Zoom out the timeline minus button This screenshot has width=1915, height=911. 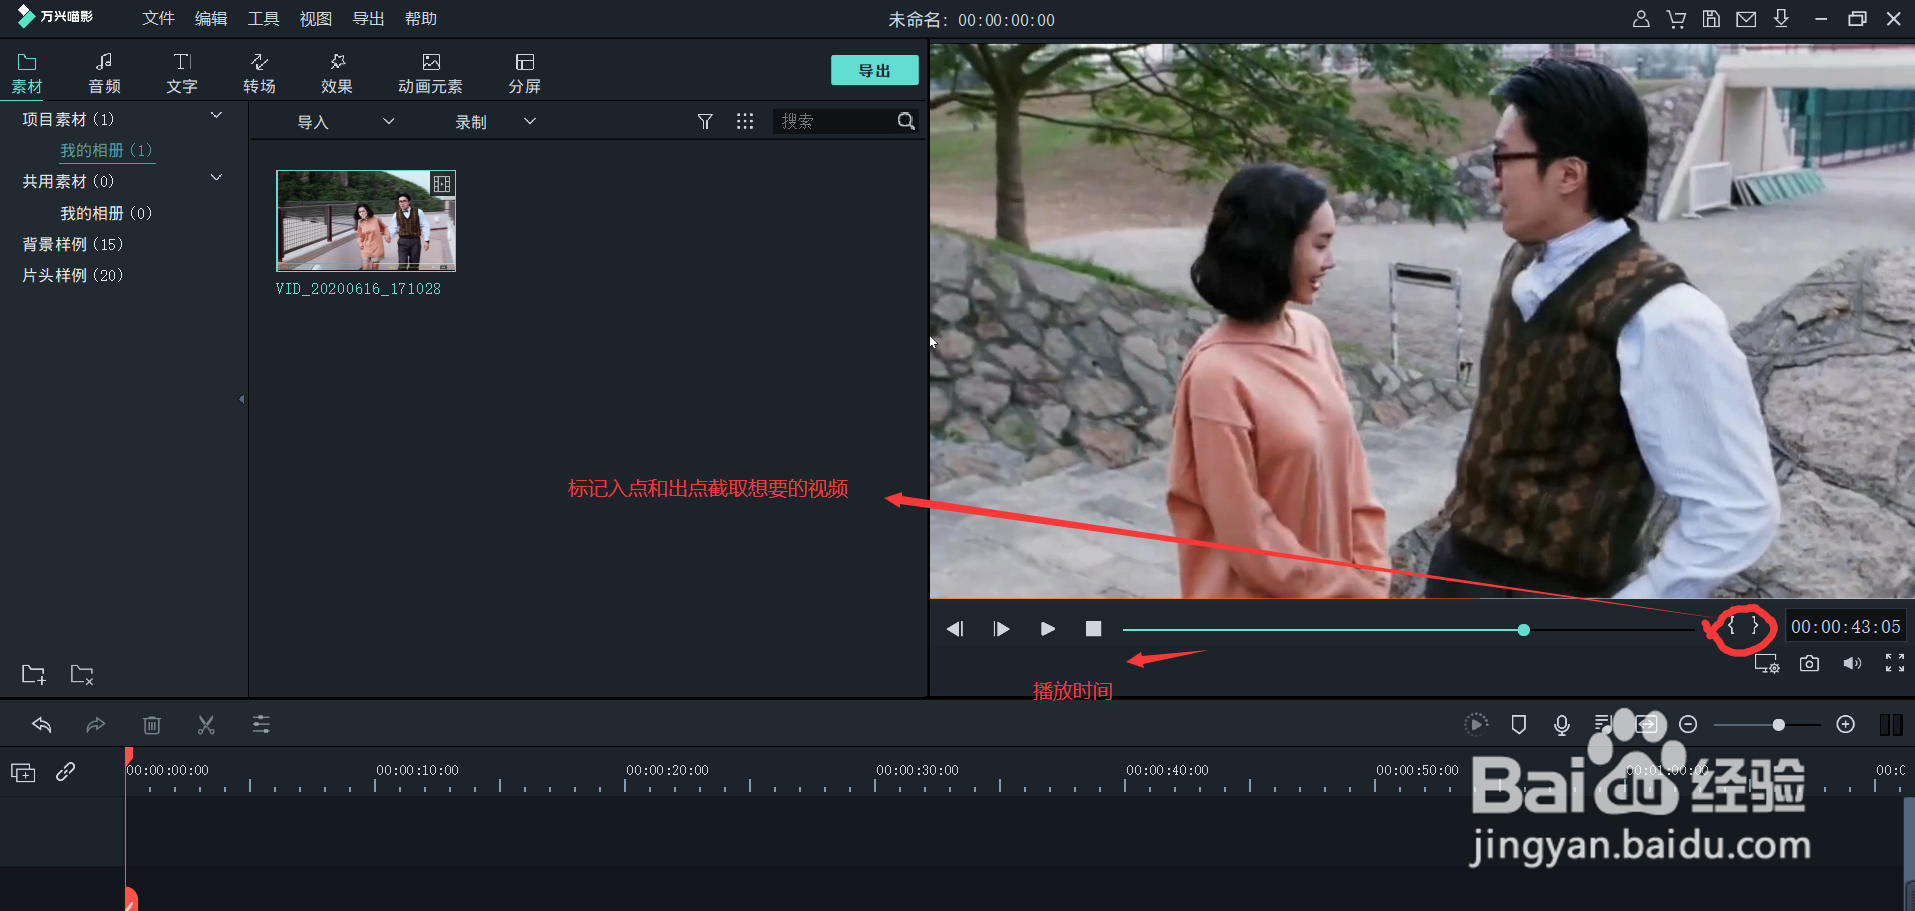(1688, 724)
